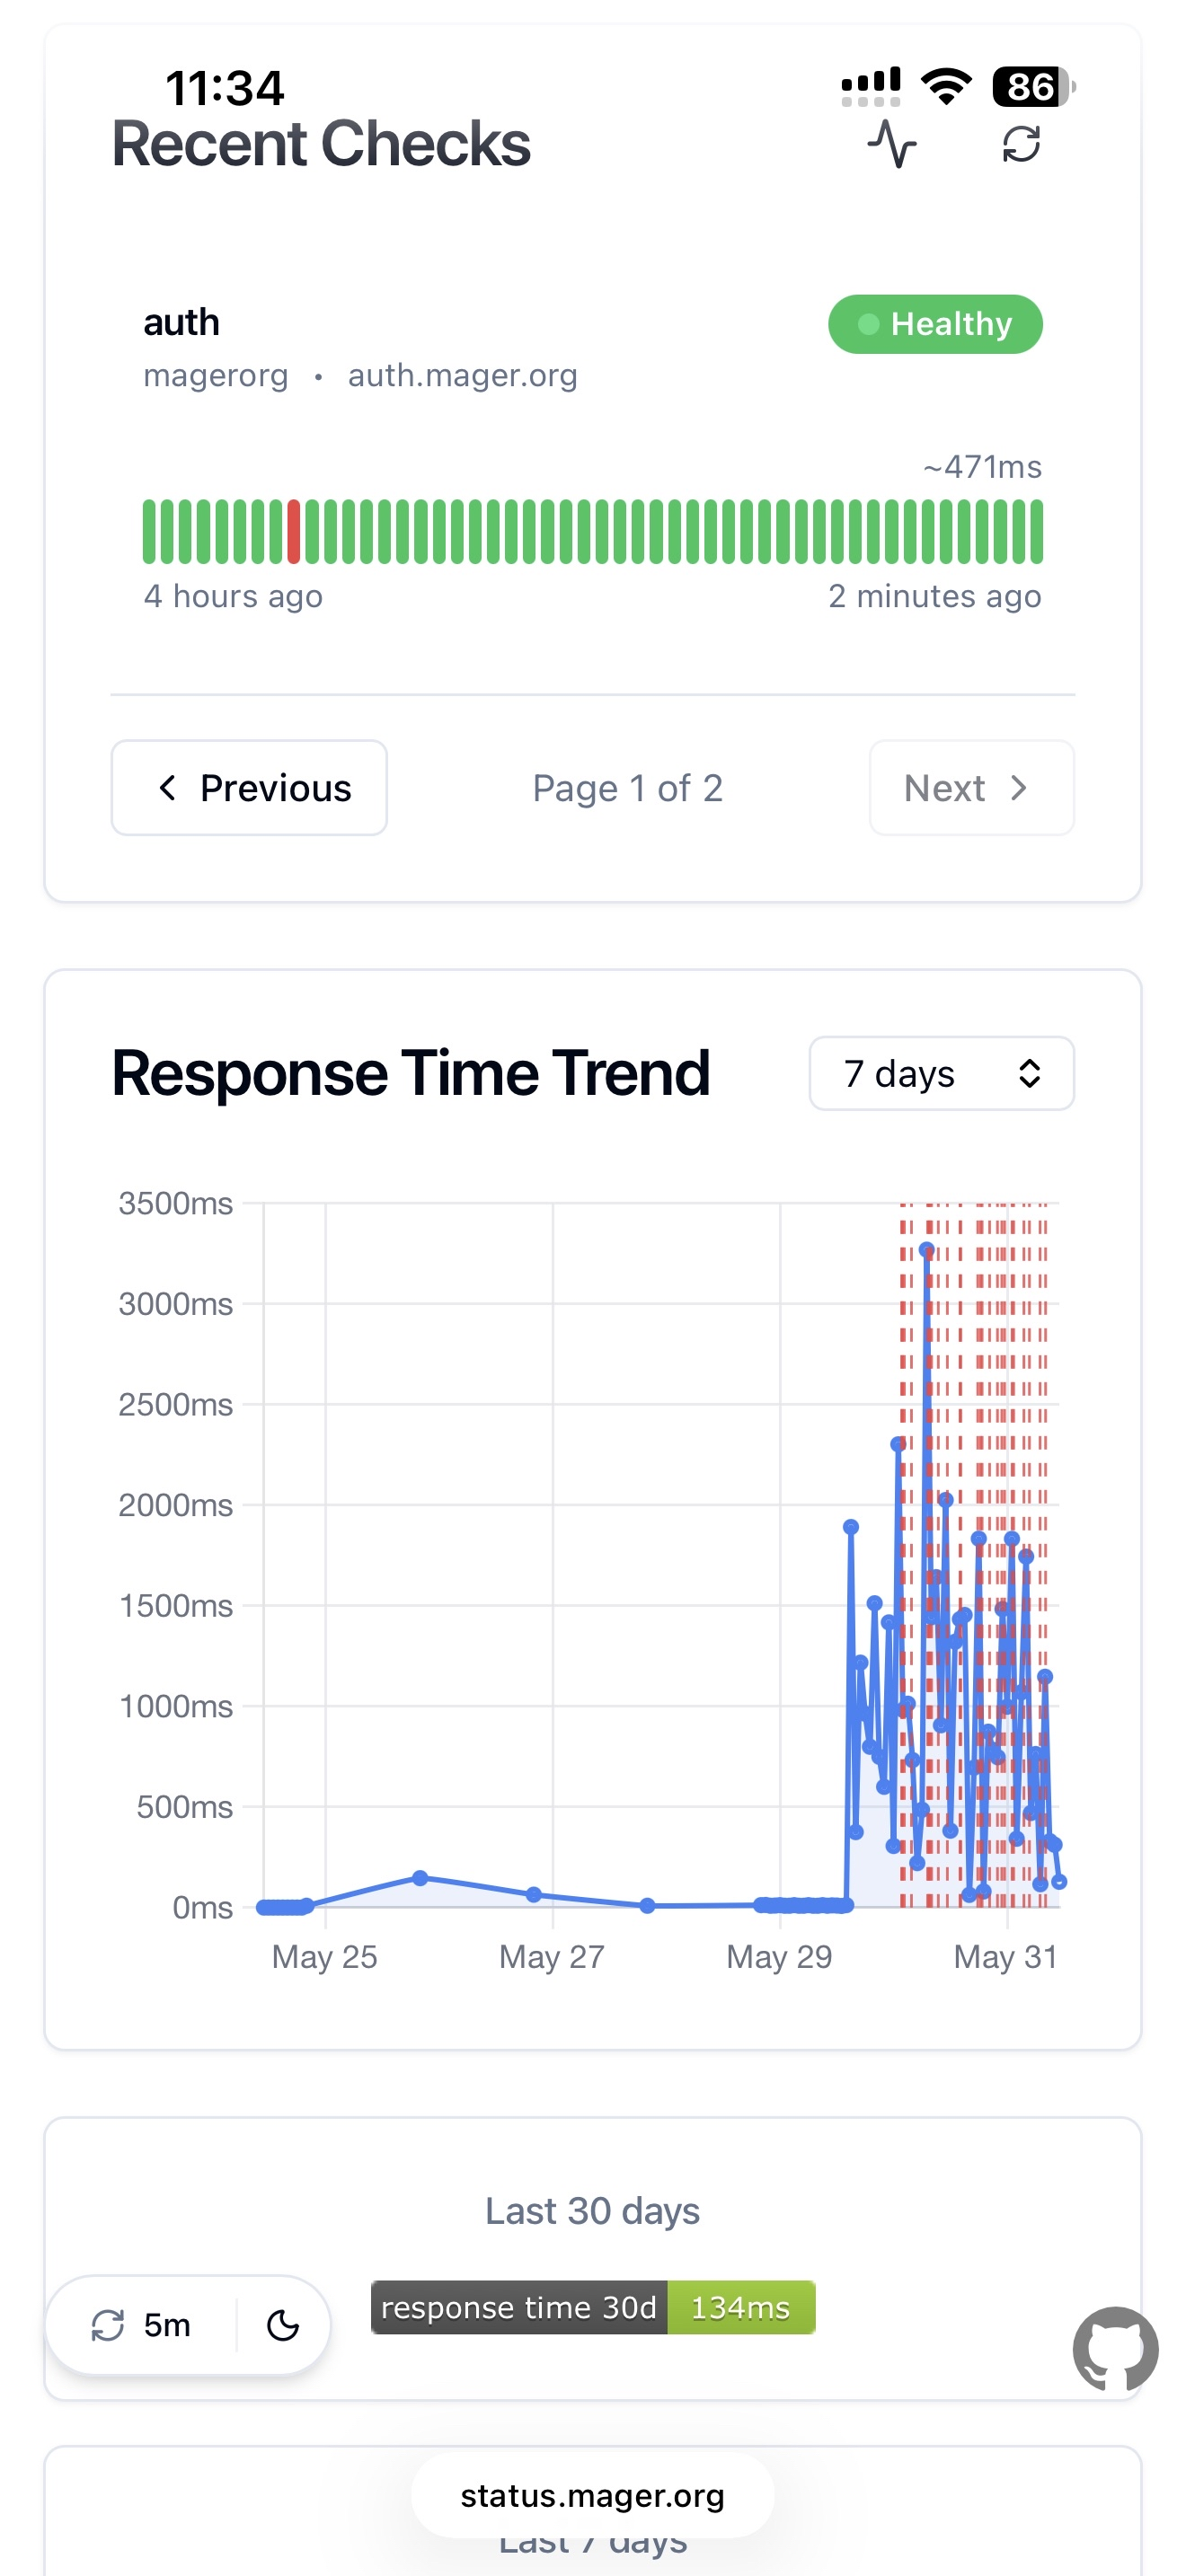Viewport: 1186px width, 2576px height.
Task: Click the ~471ms average response label
Action: tap(982, 467)
